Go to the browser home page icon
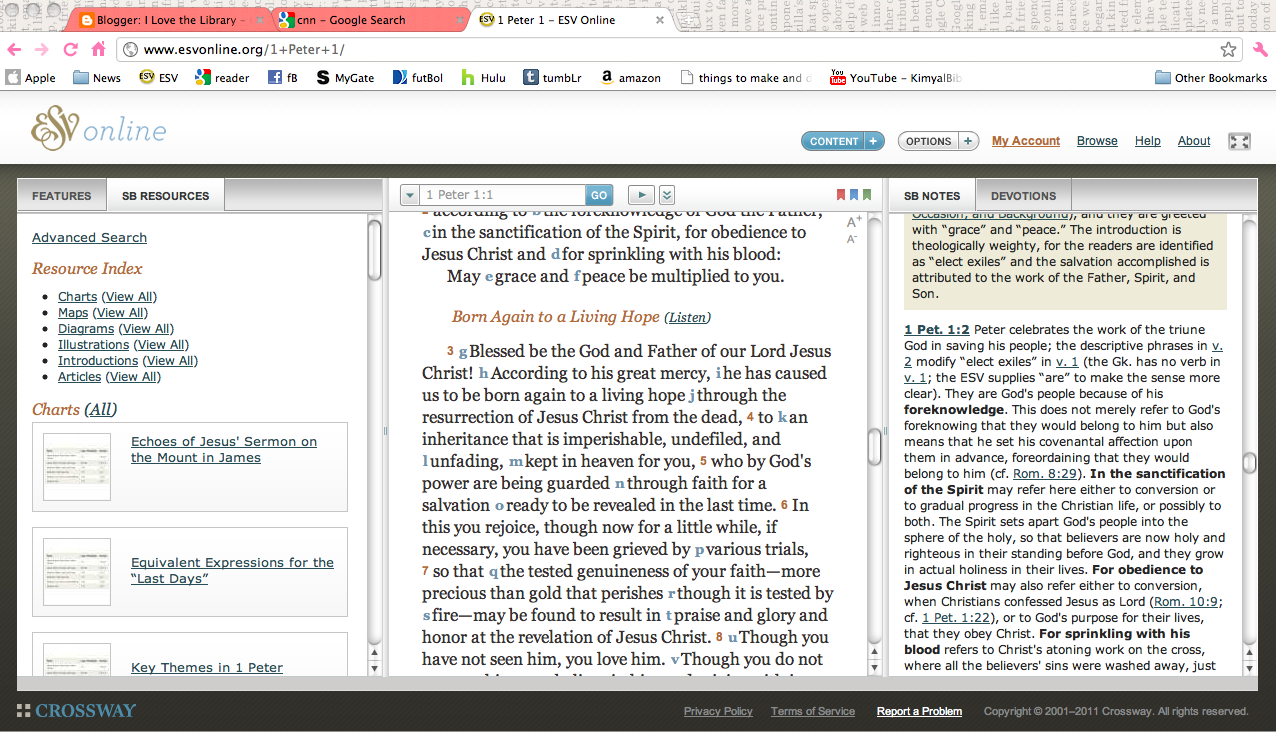1276x732 pixels. (98, 49)
